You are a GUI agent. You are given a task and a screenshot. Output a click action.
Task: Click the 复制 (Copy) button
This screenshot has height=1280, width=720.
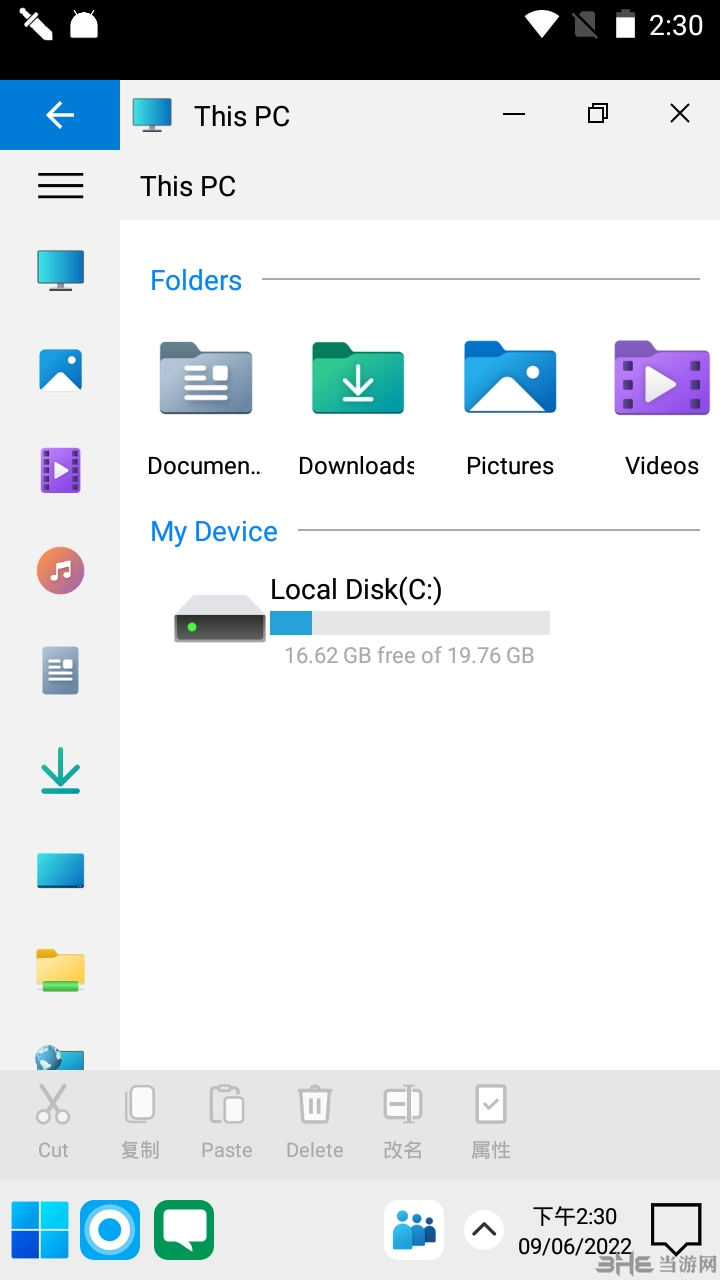140,1122
